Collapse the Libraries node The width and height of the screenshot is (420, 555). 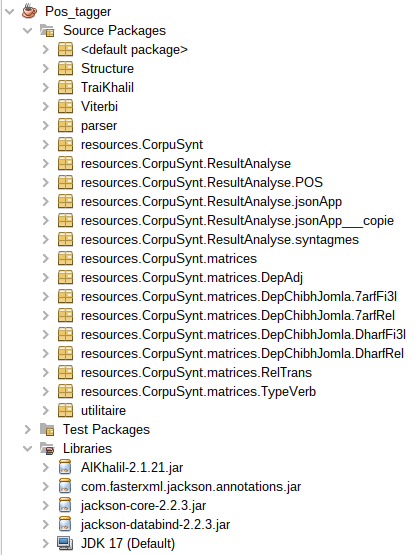28,448
